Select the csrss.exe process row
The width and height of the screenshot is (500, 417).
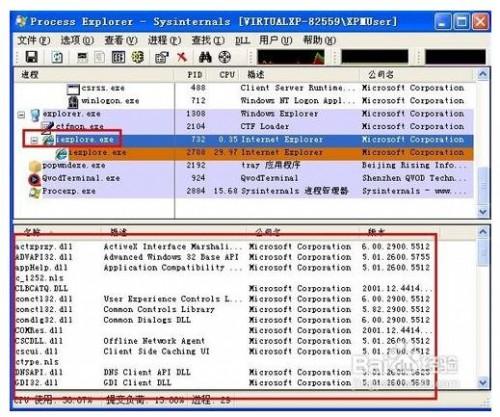point(243,88)
